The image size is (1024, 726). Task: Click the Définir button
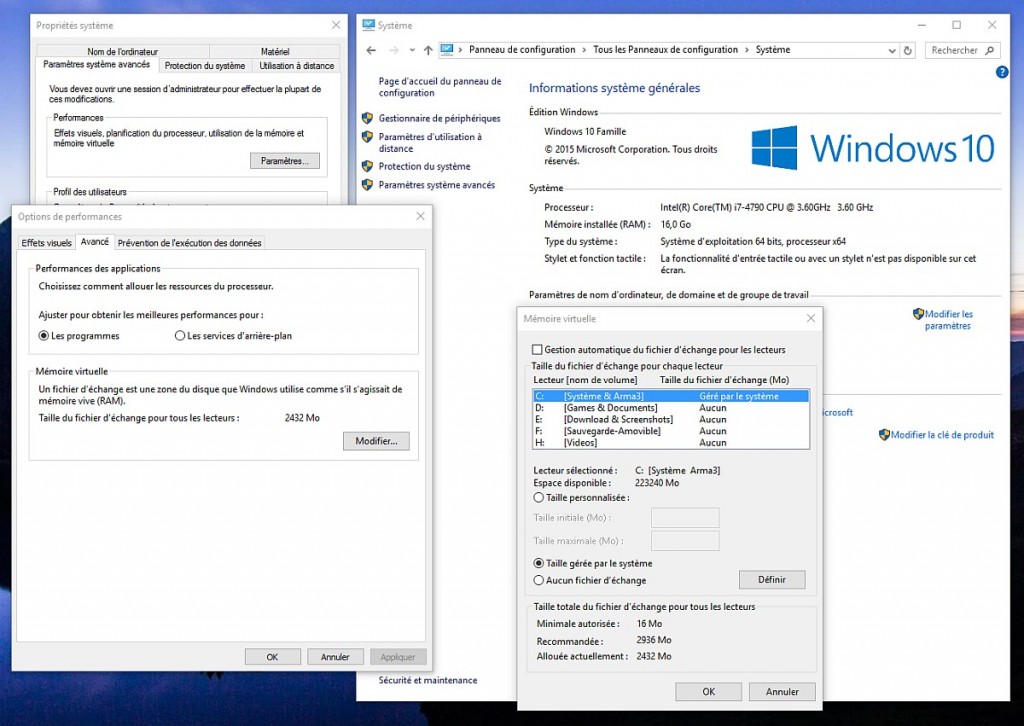[772, 580]
